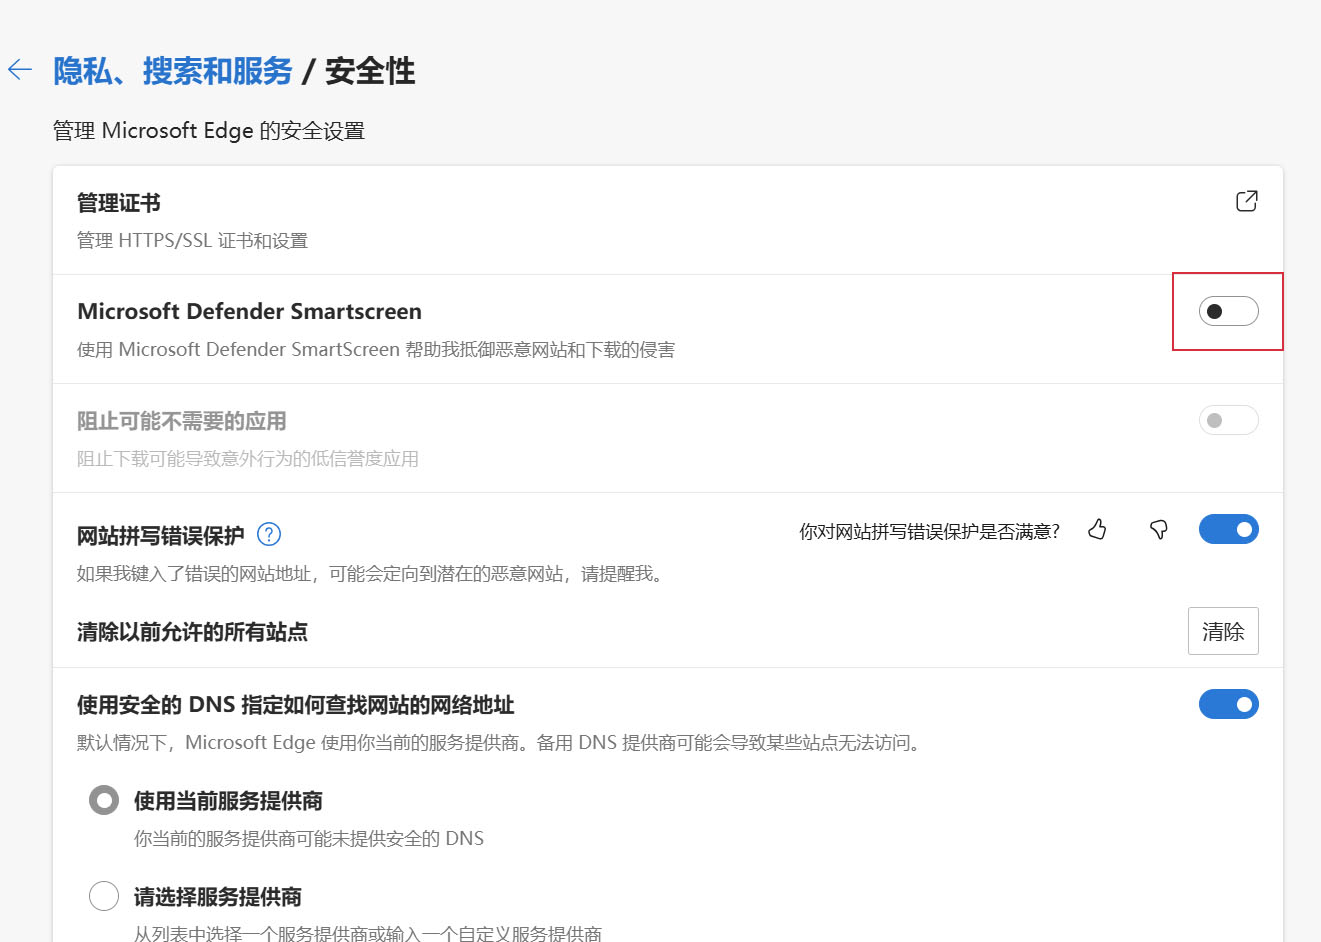Viewport: 1321px width, 942px height.
Task: Click the Microsoft Defender Smartscreen heading
Action: [x=249, y=311]
